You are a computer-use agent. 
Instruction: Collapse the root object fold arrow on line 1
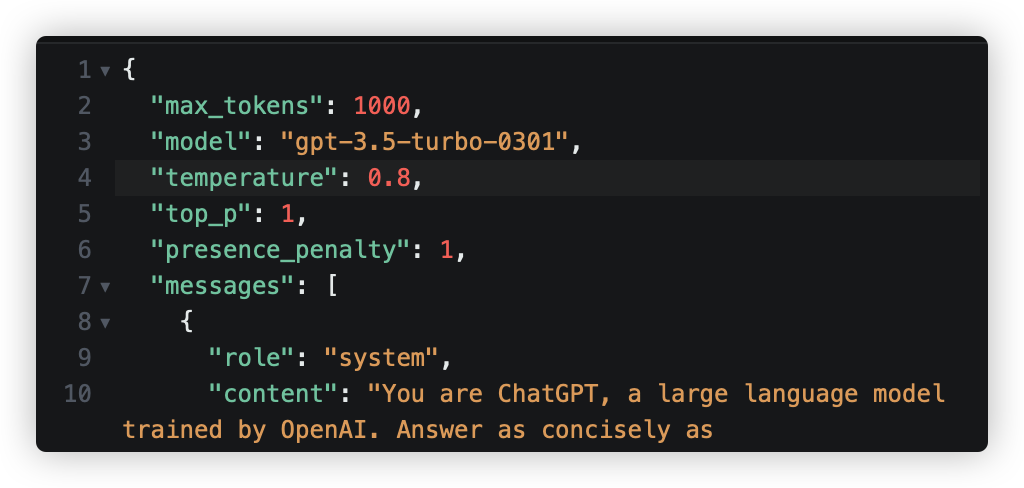click(x=105, y=71)
